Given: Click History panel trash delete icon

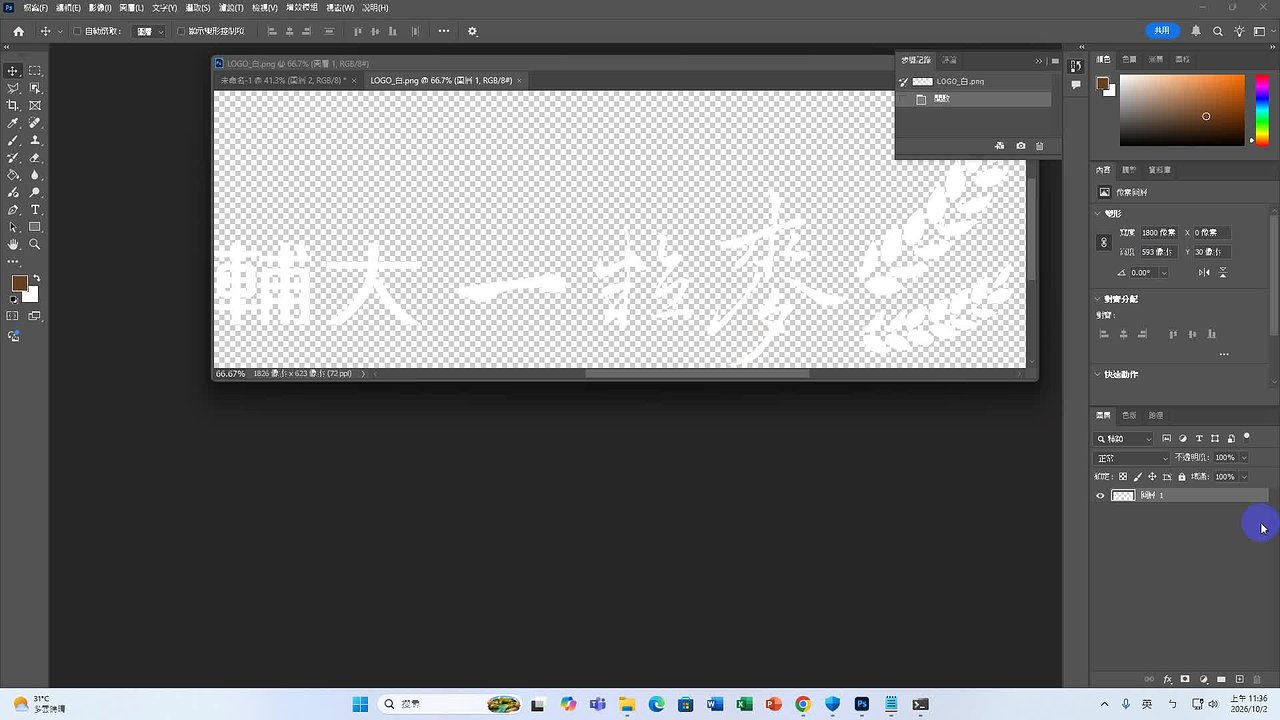Looking at the screenshot, I should pyautogui.click(x=1039, y=146).
